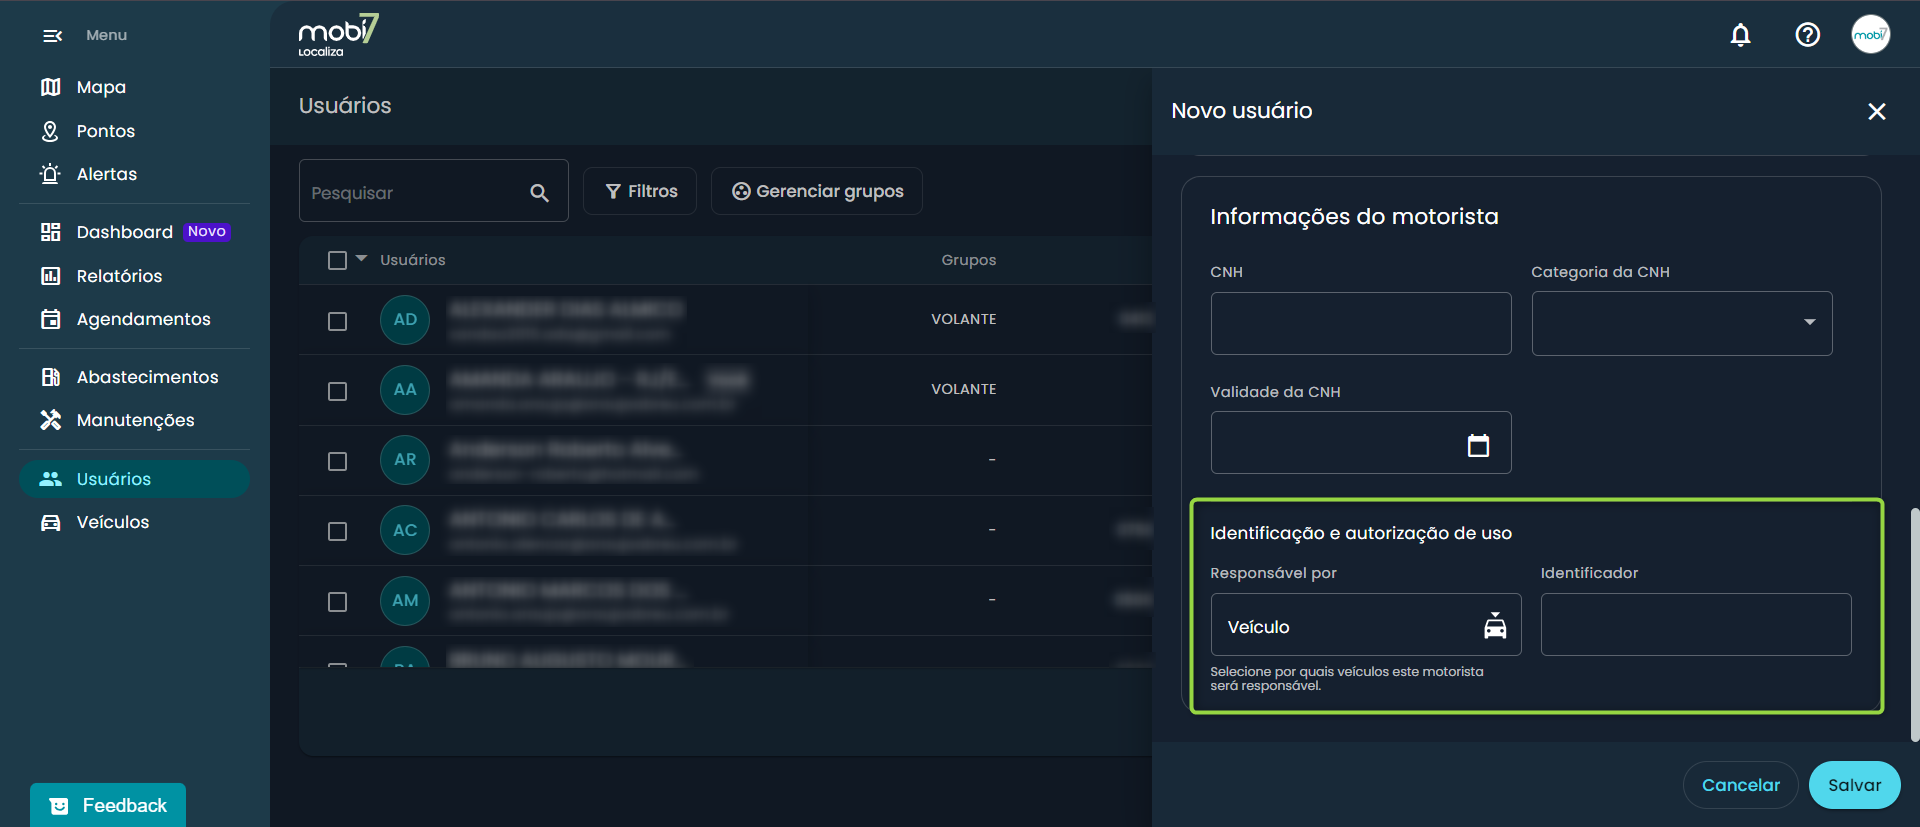Open the Validade da CNH calendar picker

(x=1478, y=445)
